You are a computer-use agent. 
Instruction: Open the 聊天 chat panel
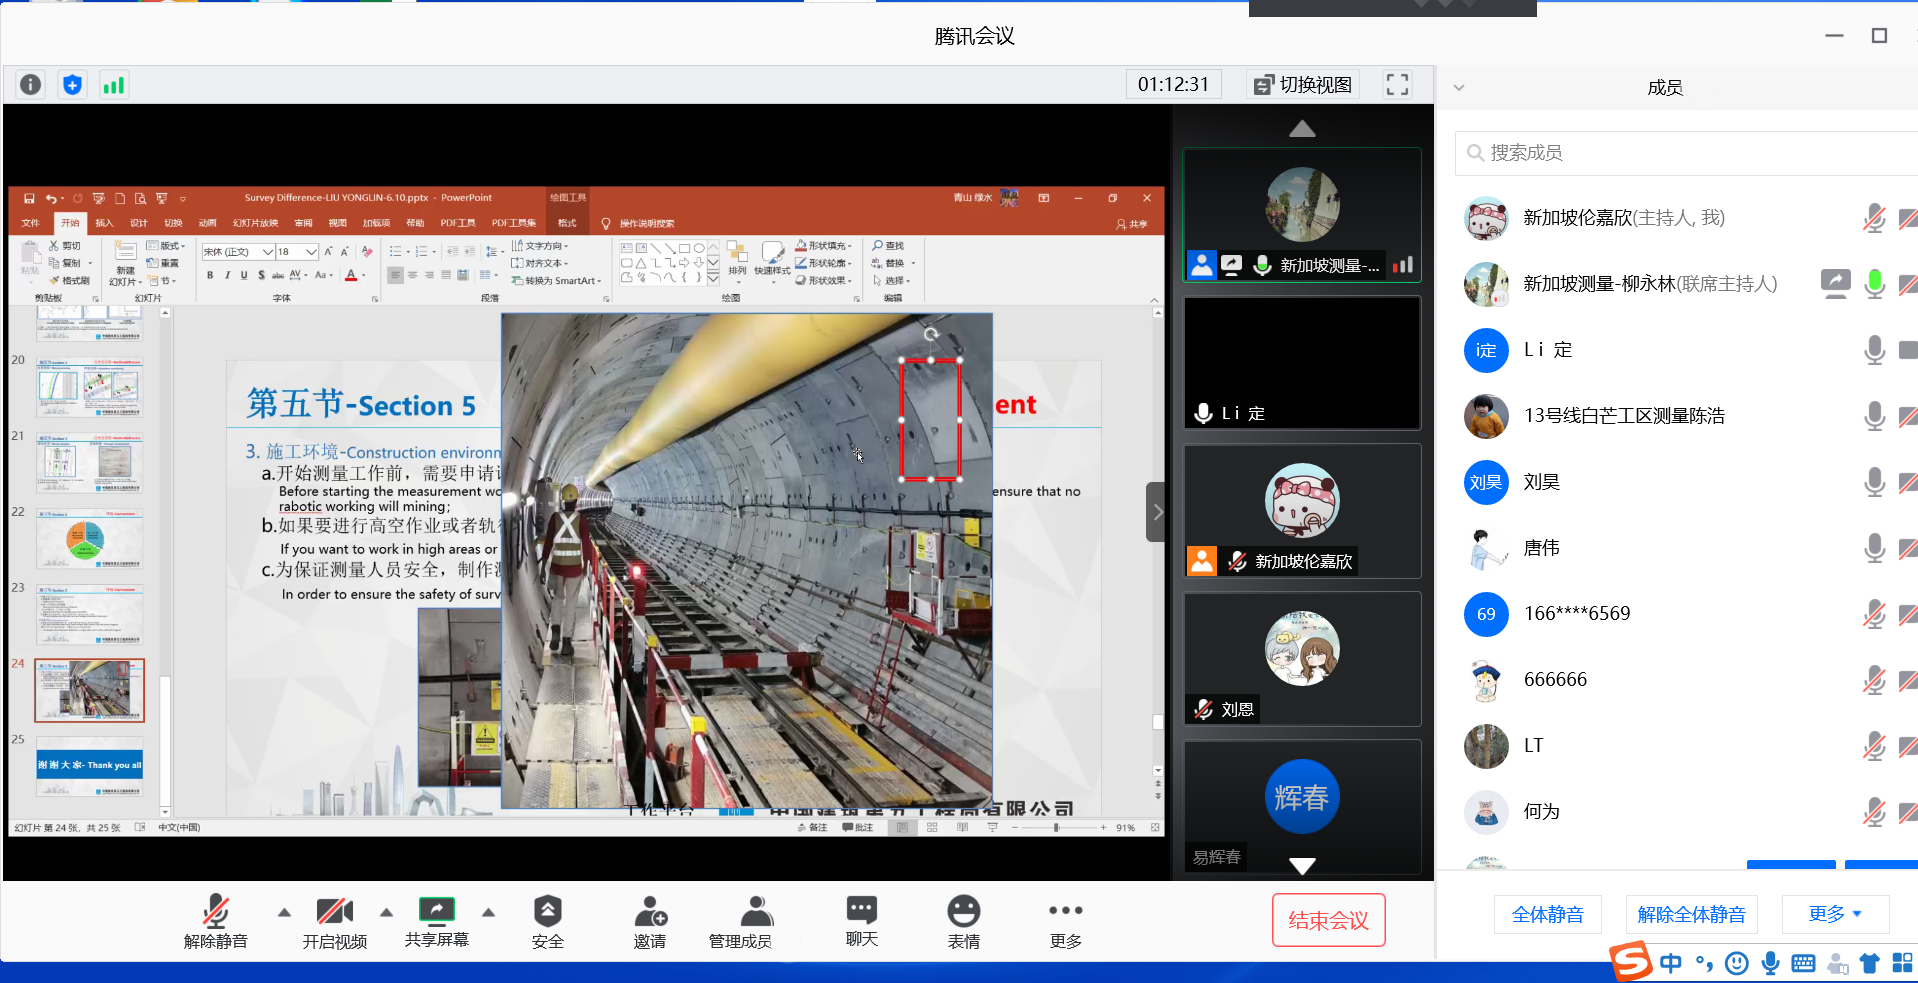click(x=861, y=922)
